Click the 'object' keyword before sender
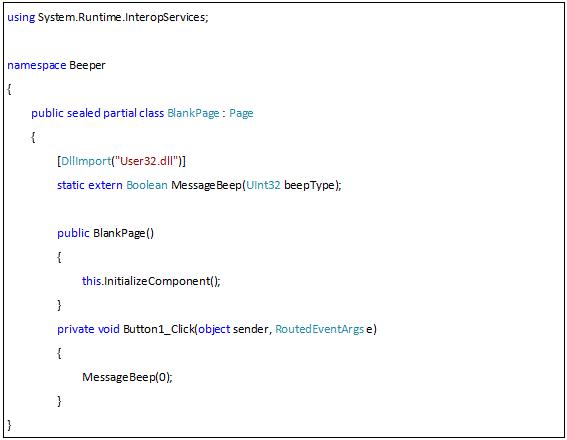This screenshot has height=440, width=567. (x=214, y=329)
